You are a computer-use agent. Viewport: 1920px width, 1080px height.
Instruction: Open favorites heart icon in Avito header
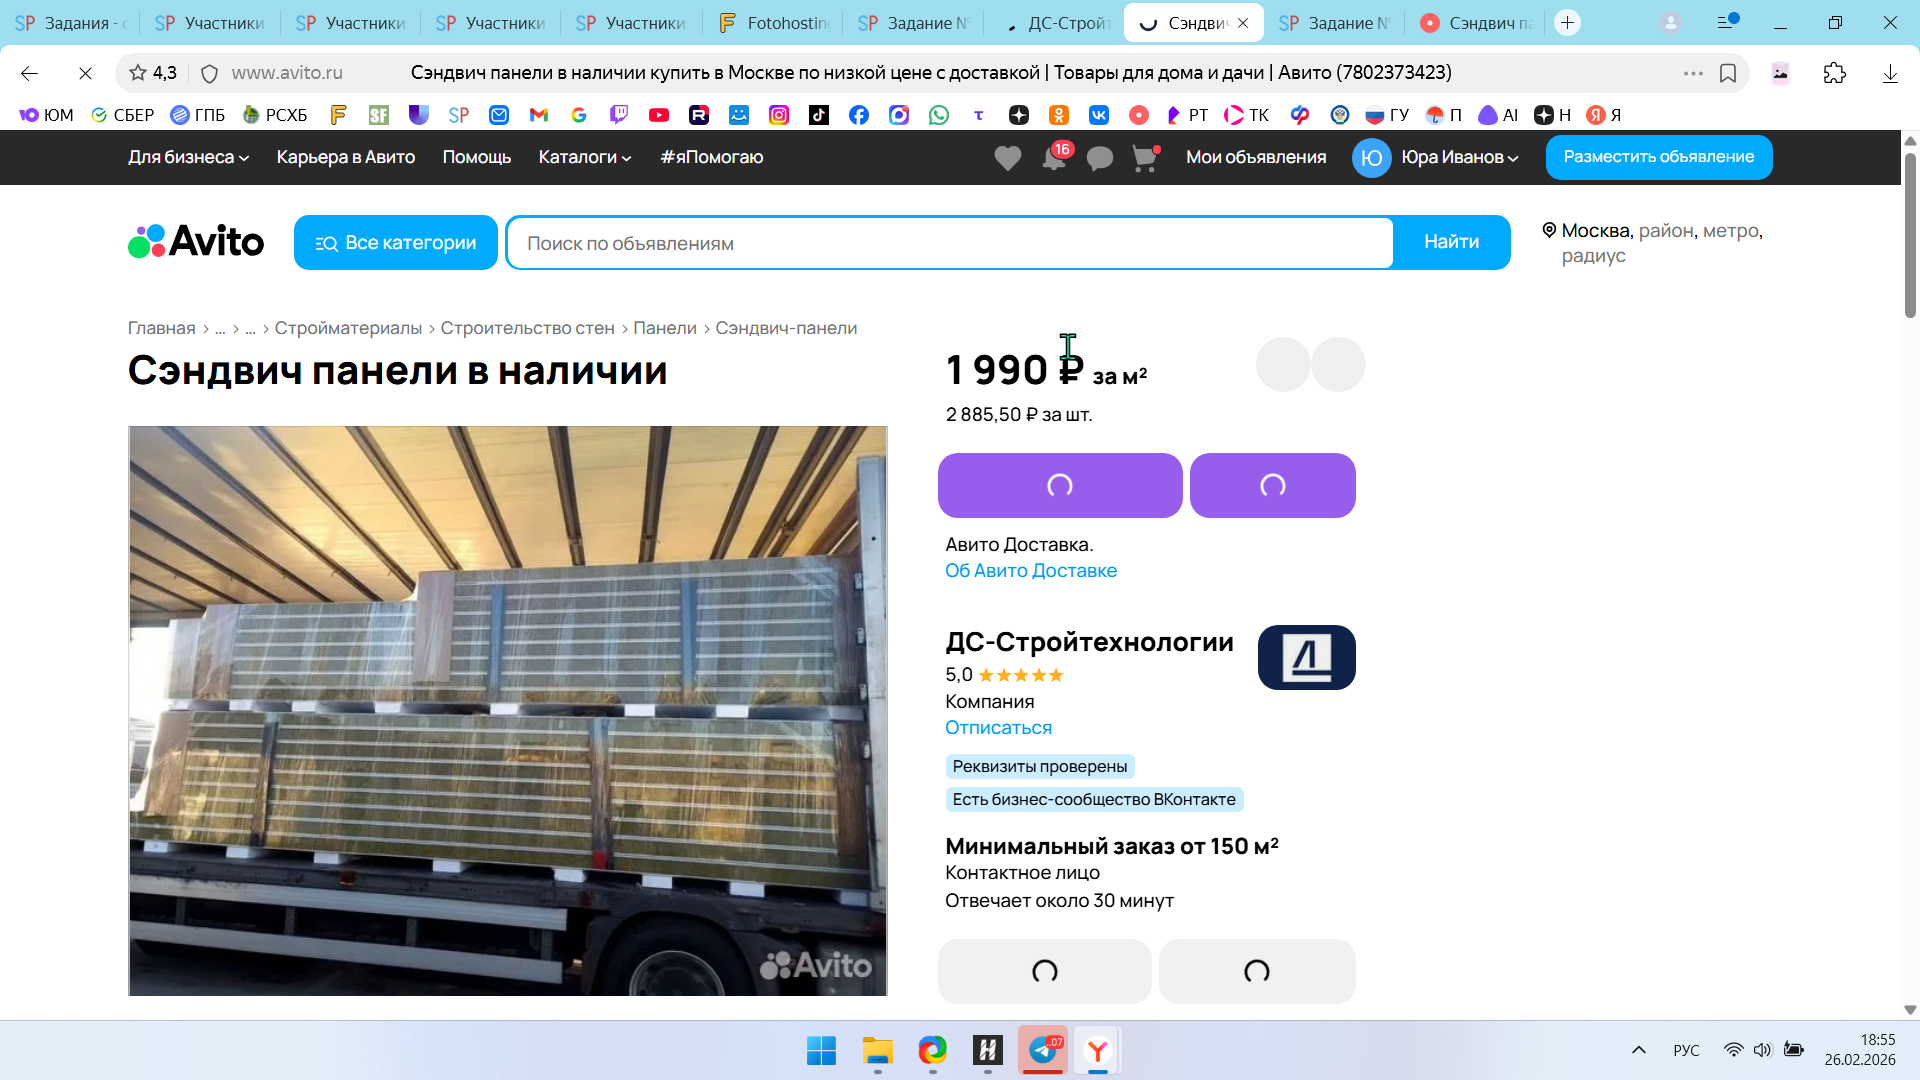coord(1007,158)
